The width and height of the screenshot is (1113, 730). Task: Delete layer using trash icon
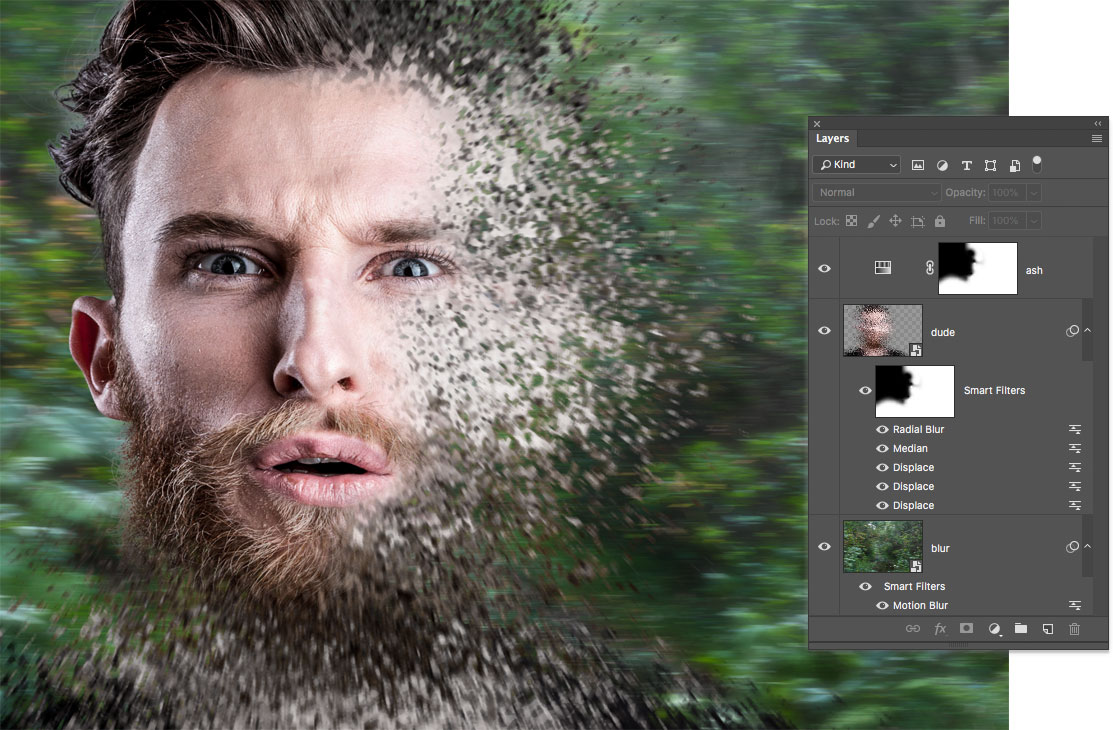(x=1073, y=629)
